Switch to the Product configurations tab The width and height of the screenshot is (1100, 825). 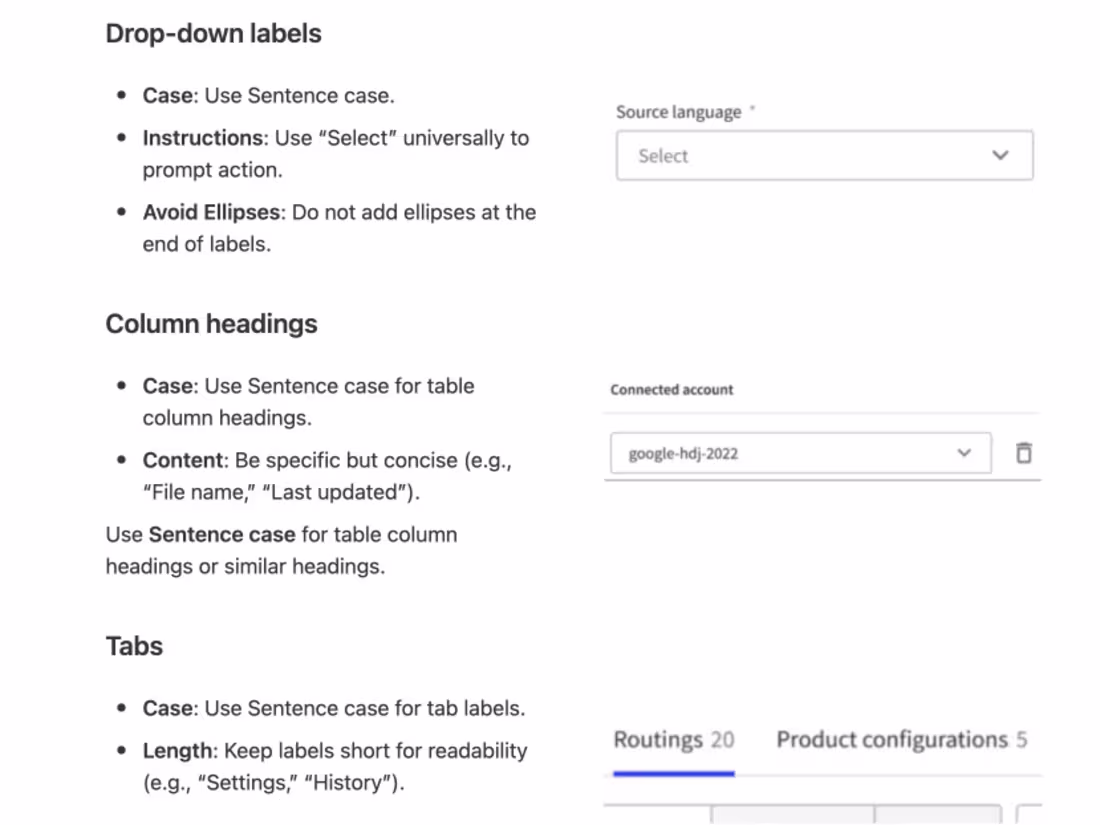888,740
